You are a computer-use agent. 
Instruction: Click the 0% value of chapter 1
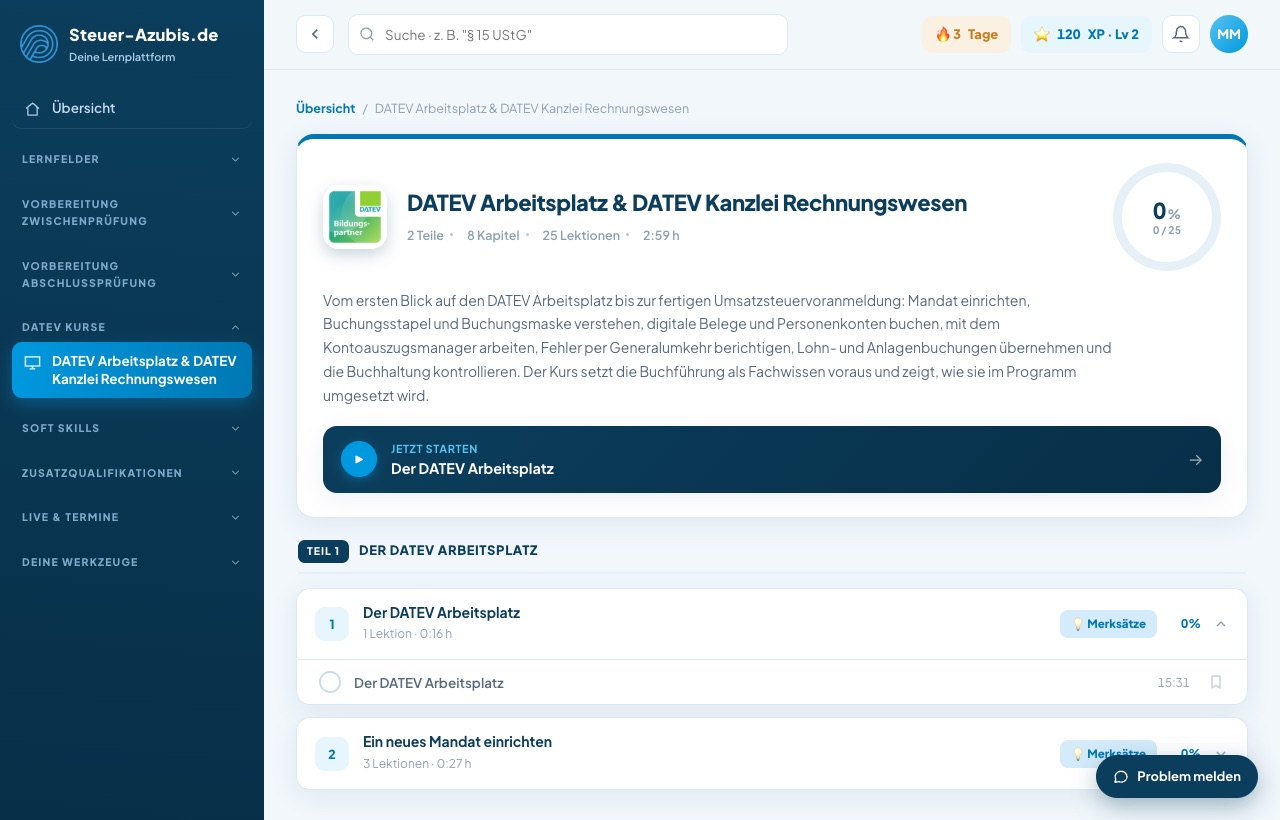tap(1190, 624)
